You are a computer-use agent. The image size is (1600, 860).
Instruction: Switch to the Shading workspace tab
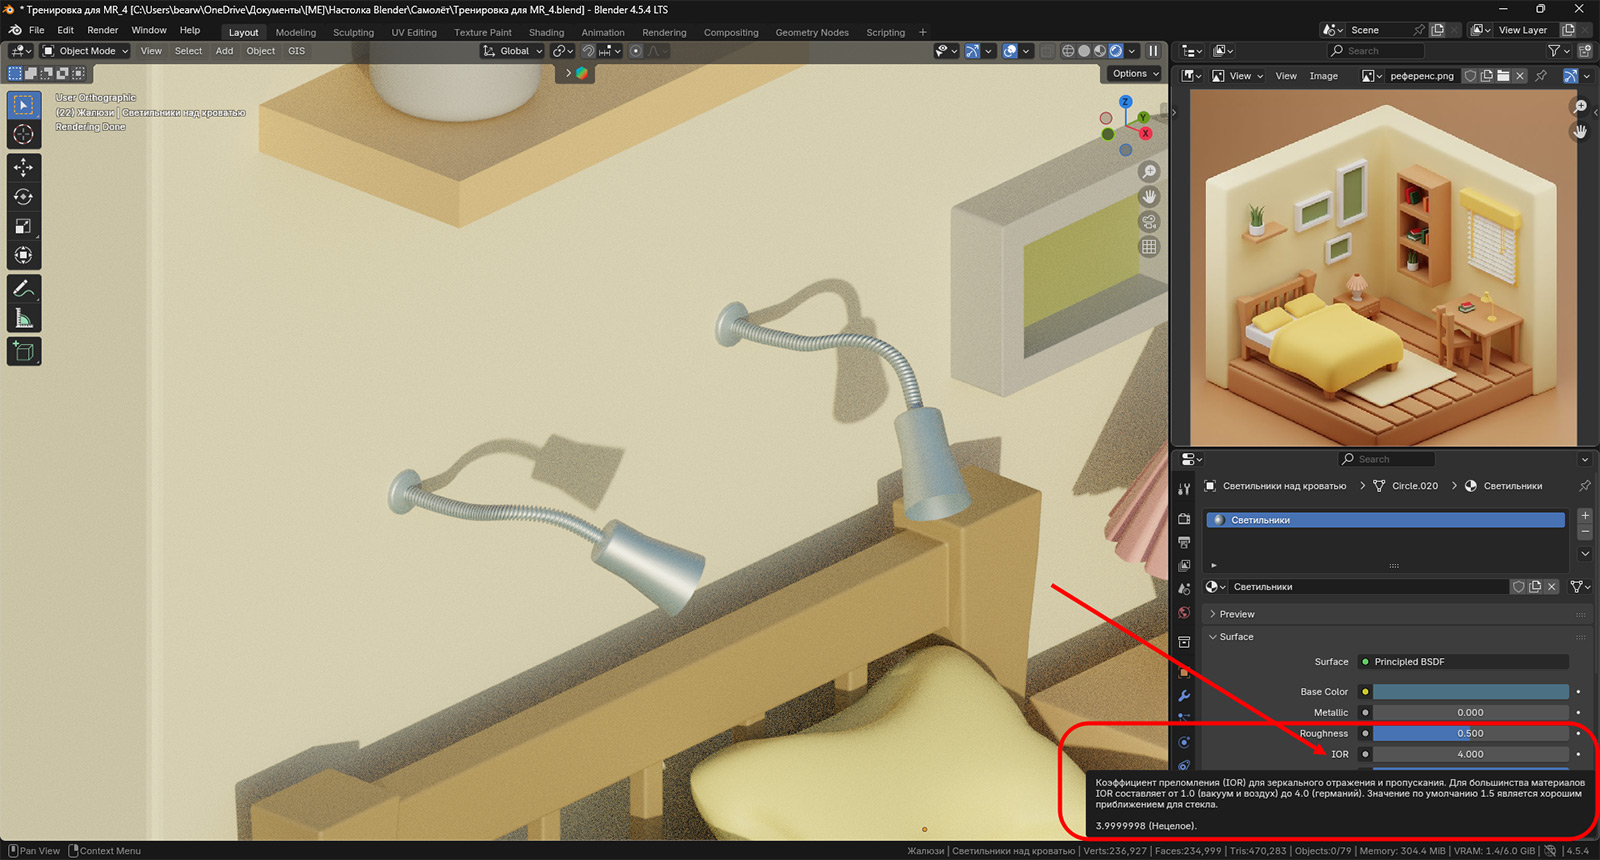click(x=546, y=32)
